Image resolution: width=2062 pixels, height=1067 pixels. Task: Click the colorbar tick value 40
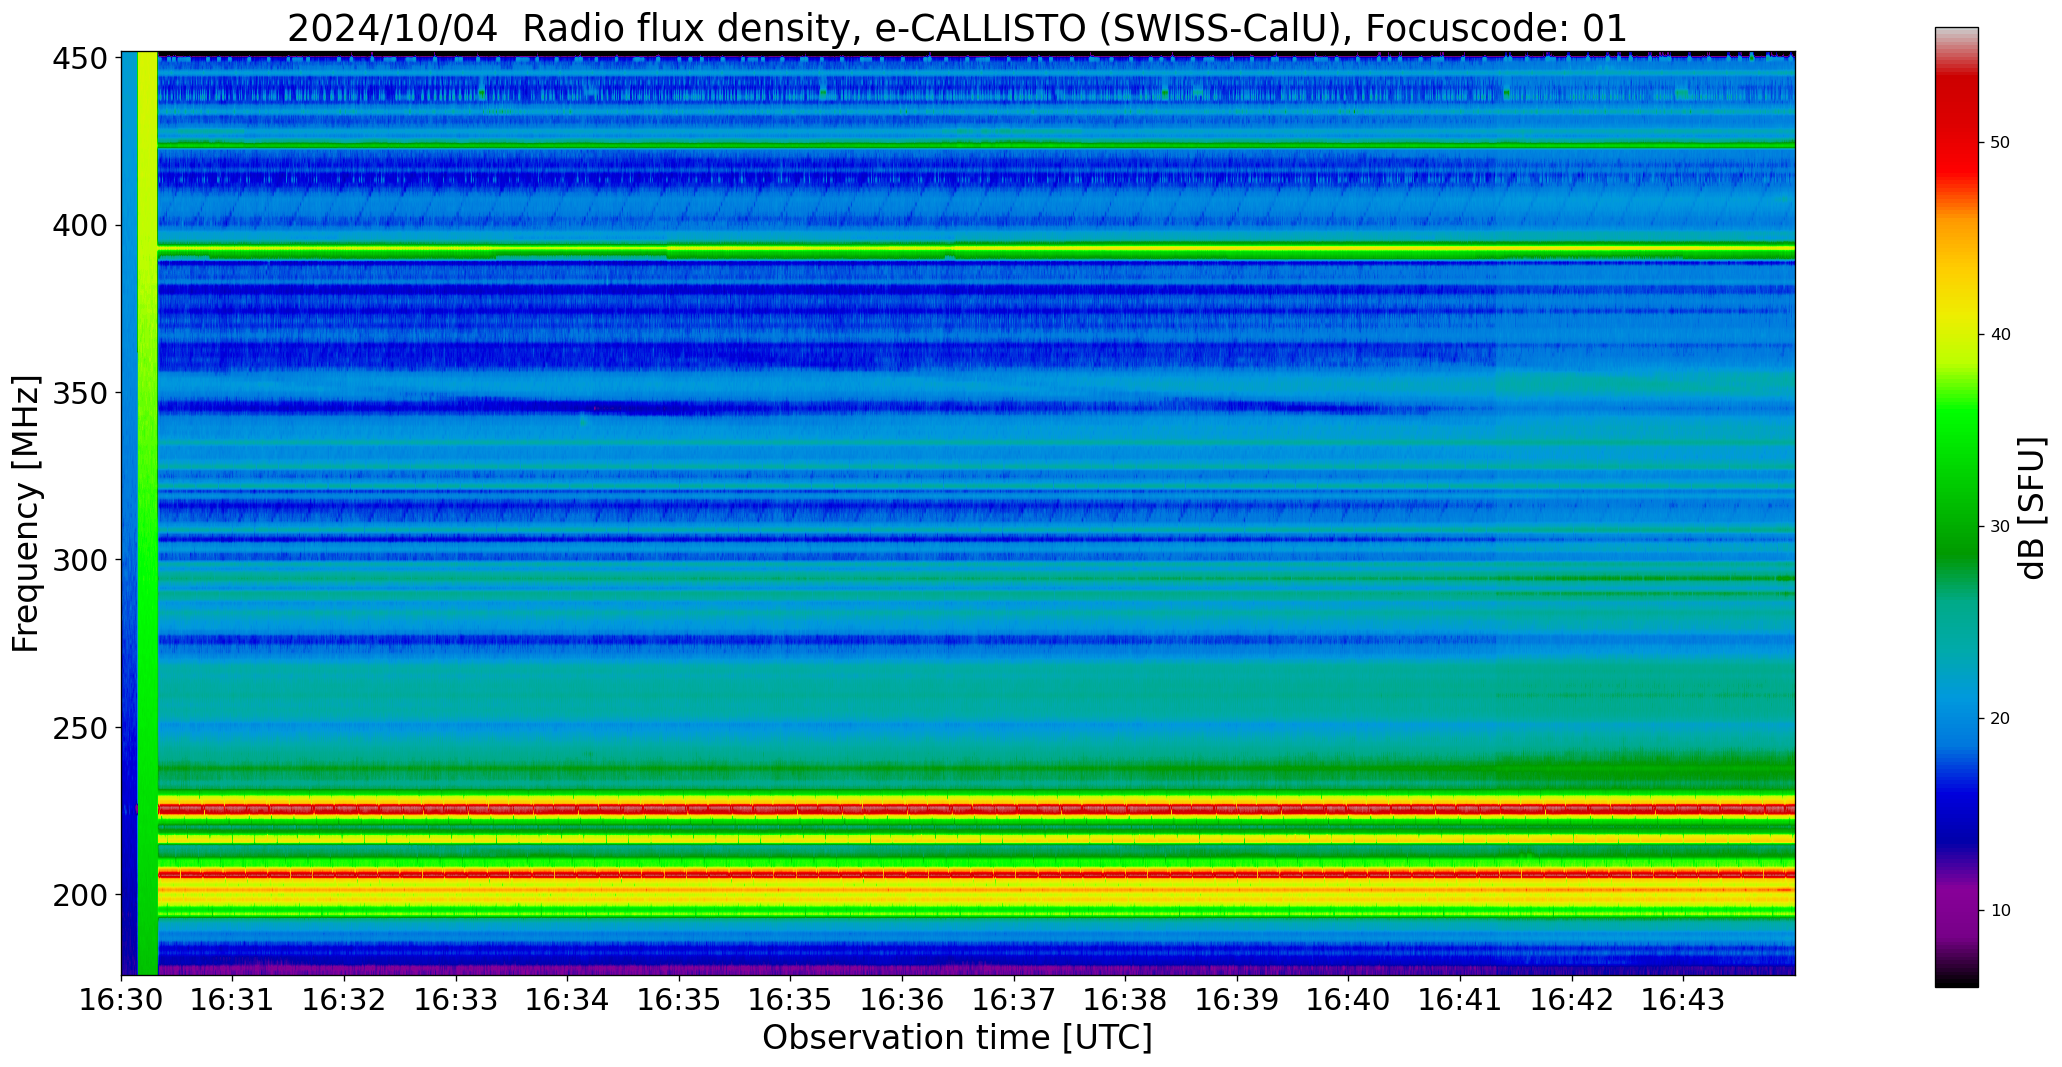click(x=2000, y=335)
